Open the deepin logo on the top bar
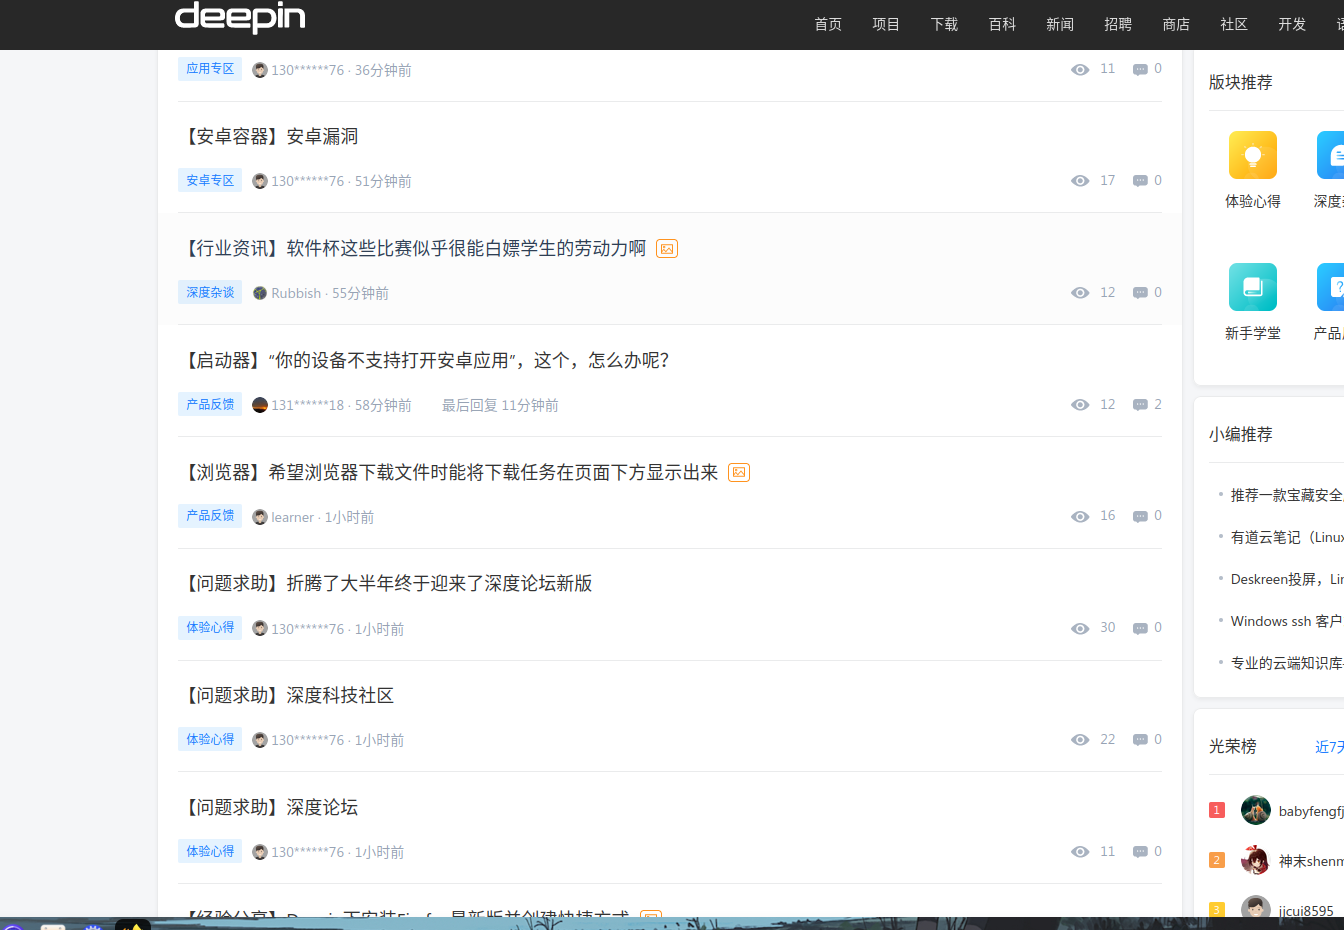The image size is (1344, 930). click(x=239, y=19)
